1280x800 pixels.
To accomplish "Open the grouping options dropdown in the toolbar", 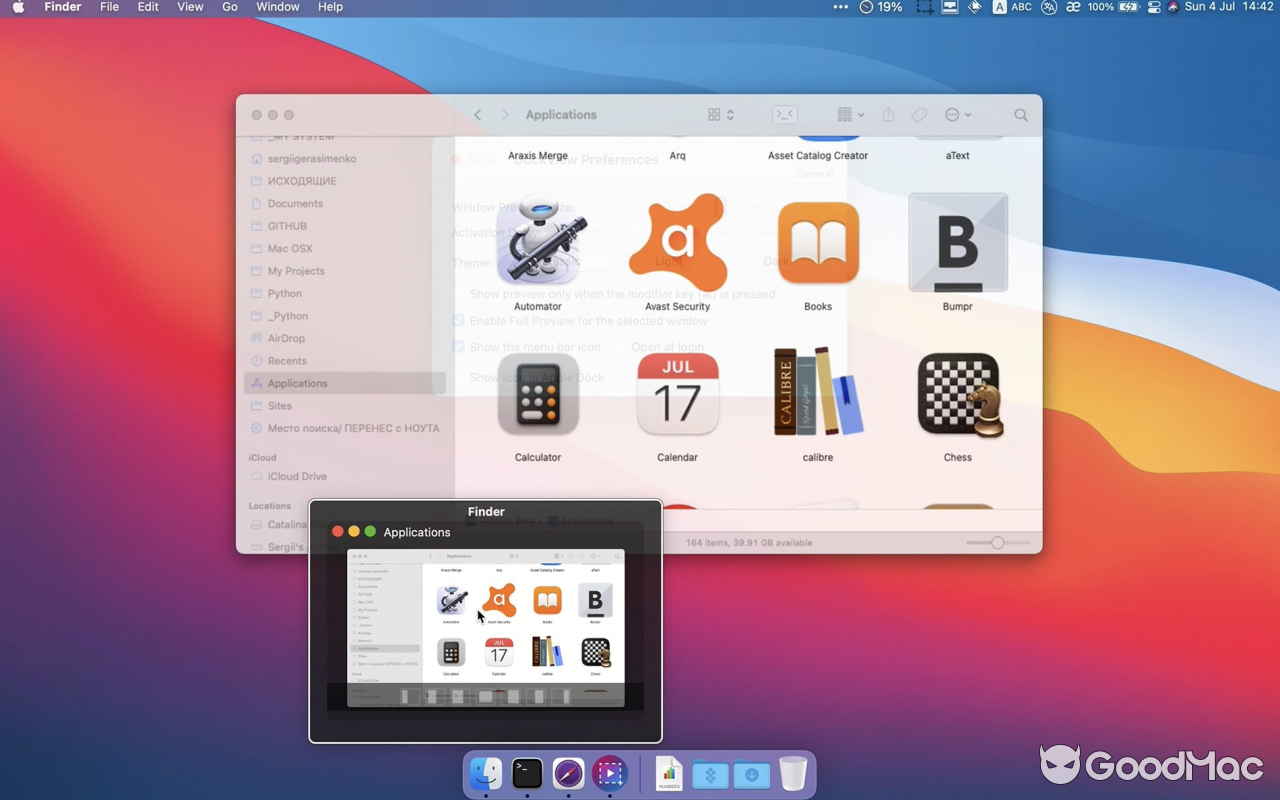I will click(x=848, y=114).
